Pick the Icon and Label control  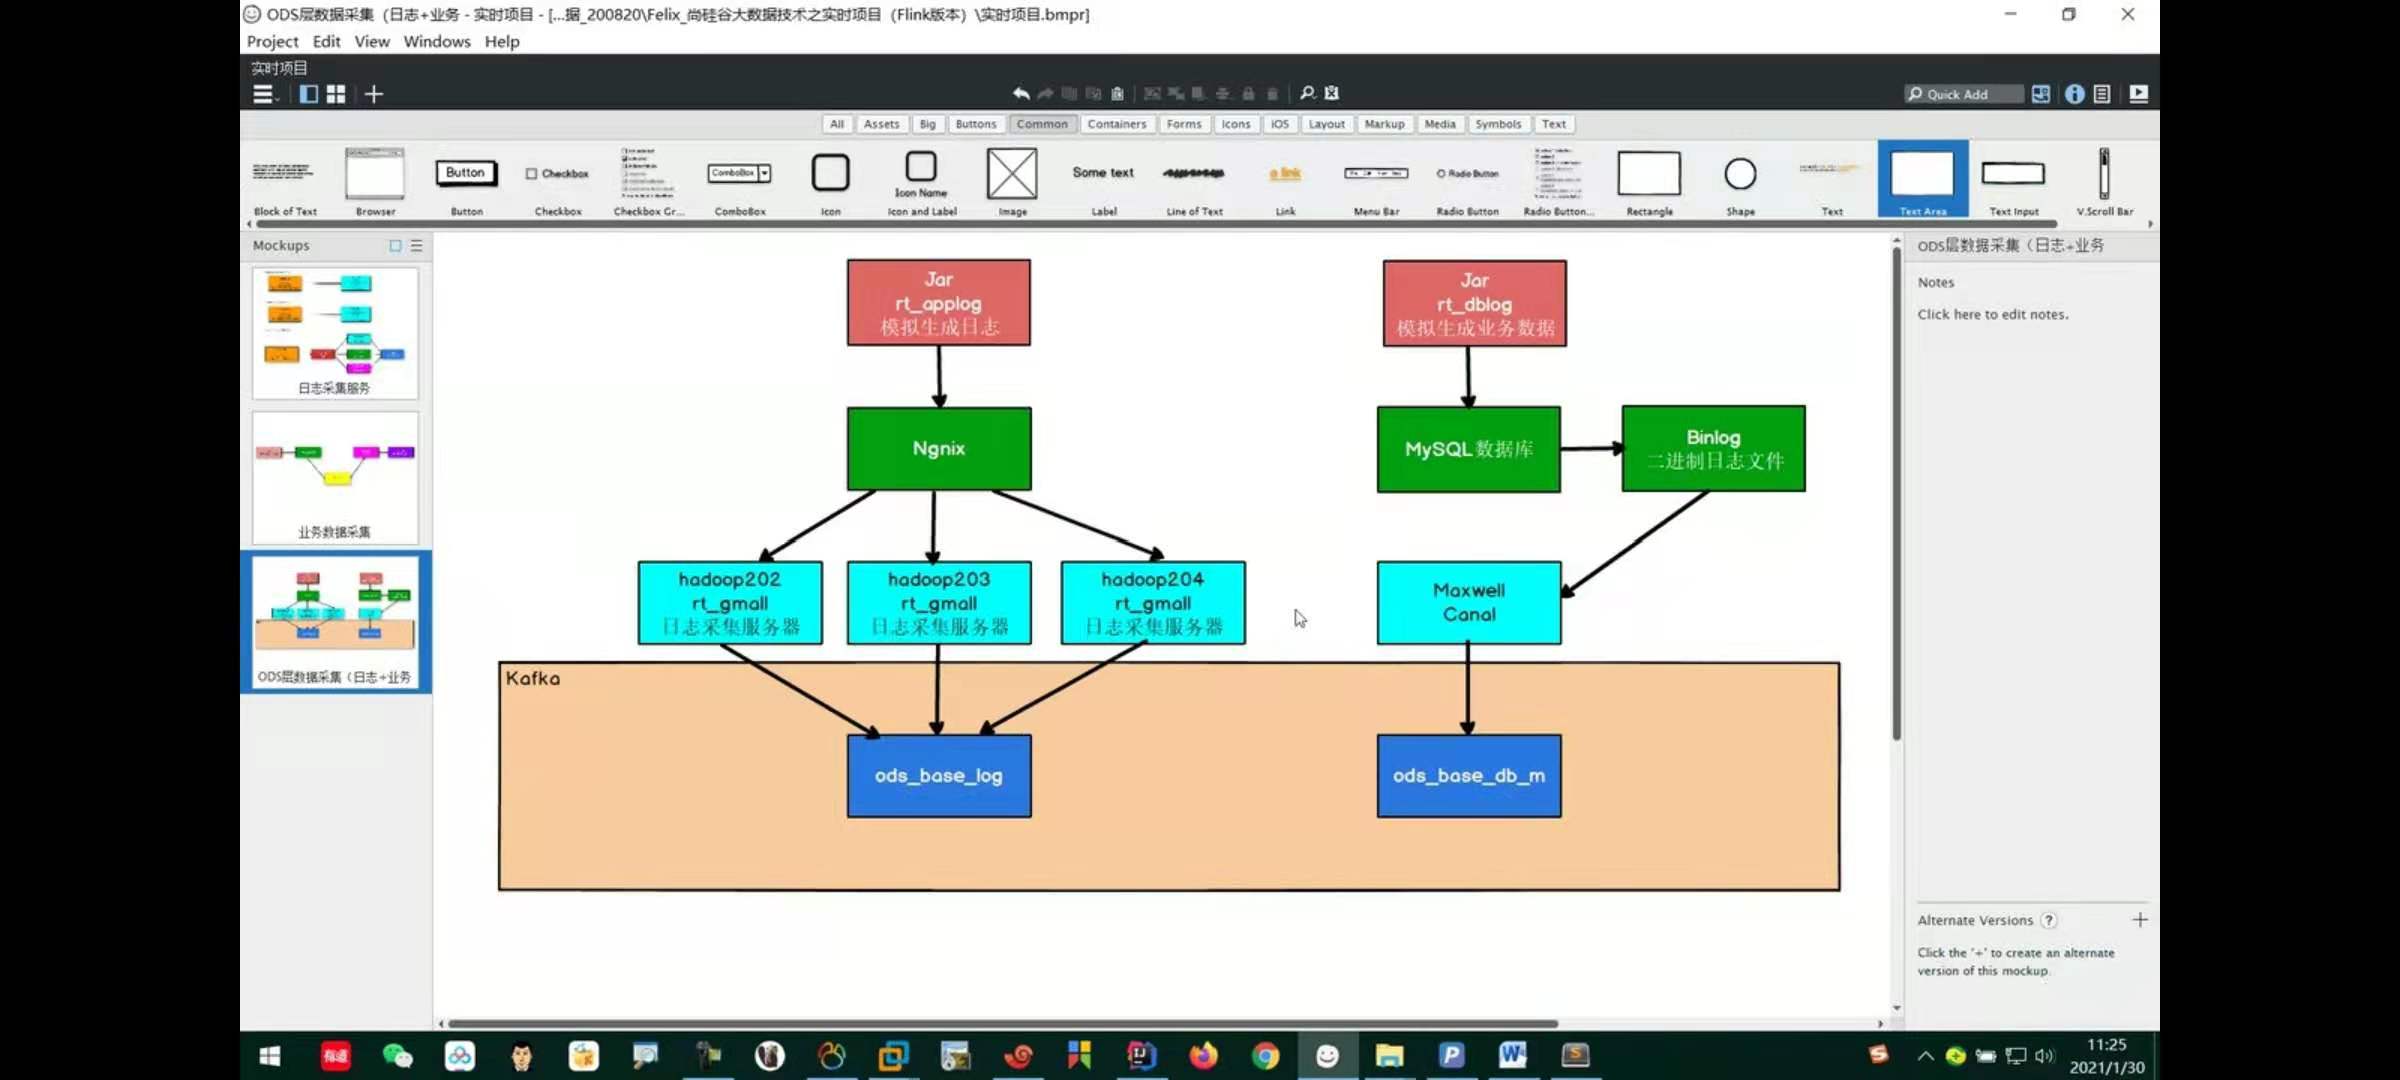click(922, 181)
